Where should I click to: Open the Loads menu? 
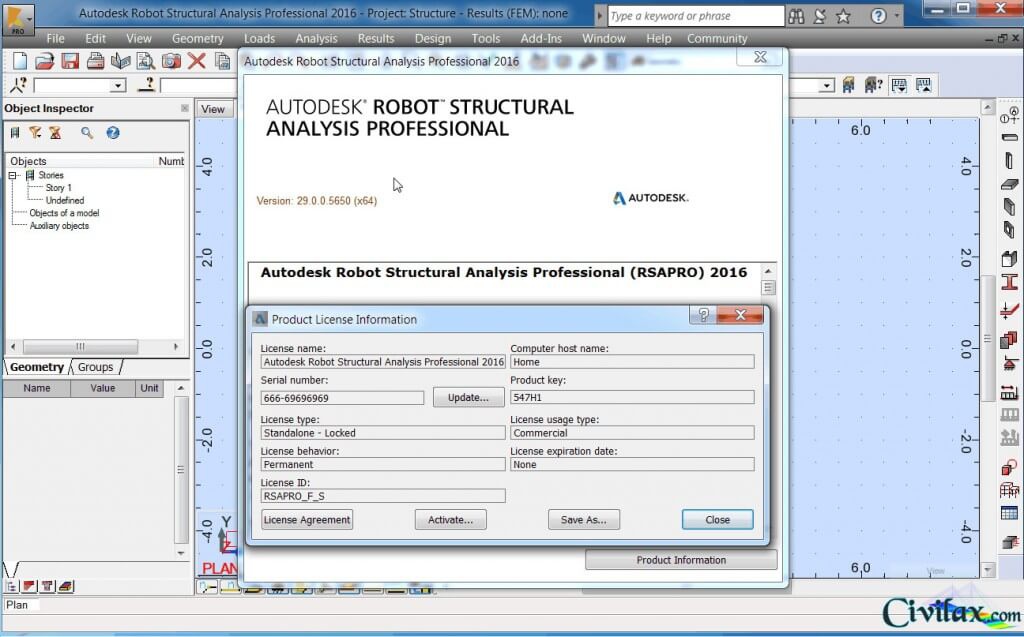[259, 39]
